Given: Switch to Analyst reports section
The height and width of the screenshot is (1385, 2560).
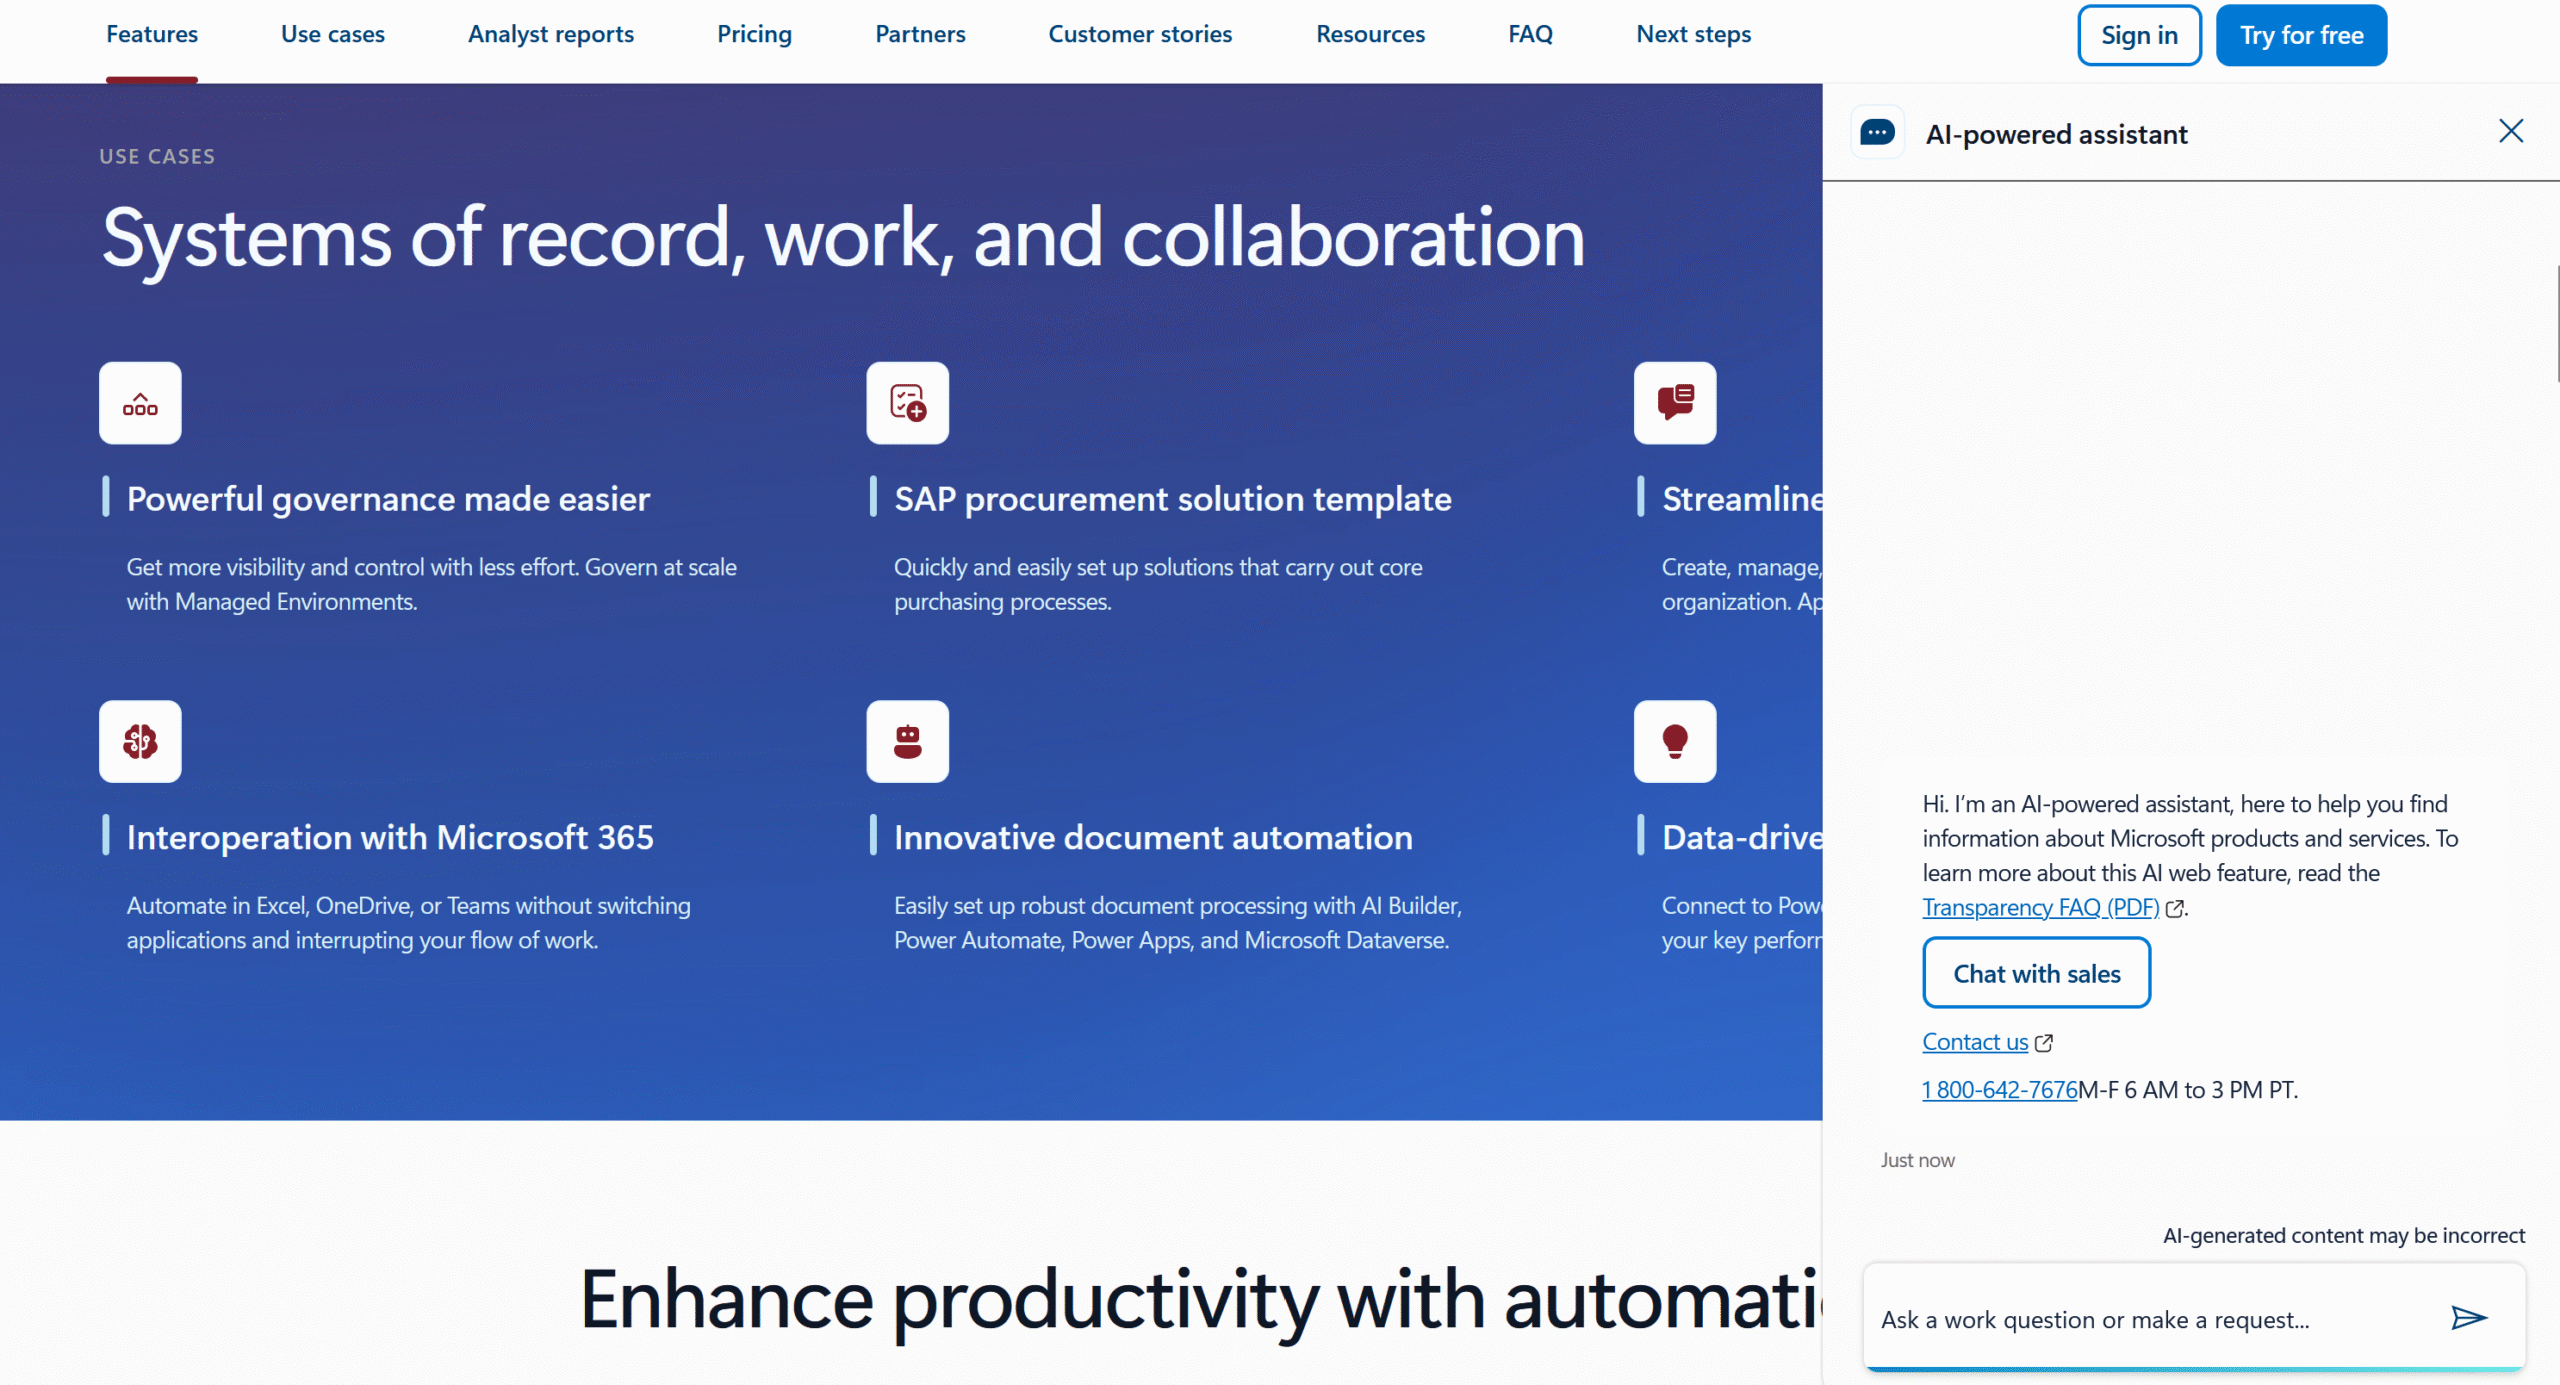Looking at the screenshot, I should click(x=551, y=35).
